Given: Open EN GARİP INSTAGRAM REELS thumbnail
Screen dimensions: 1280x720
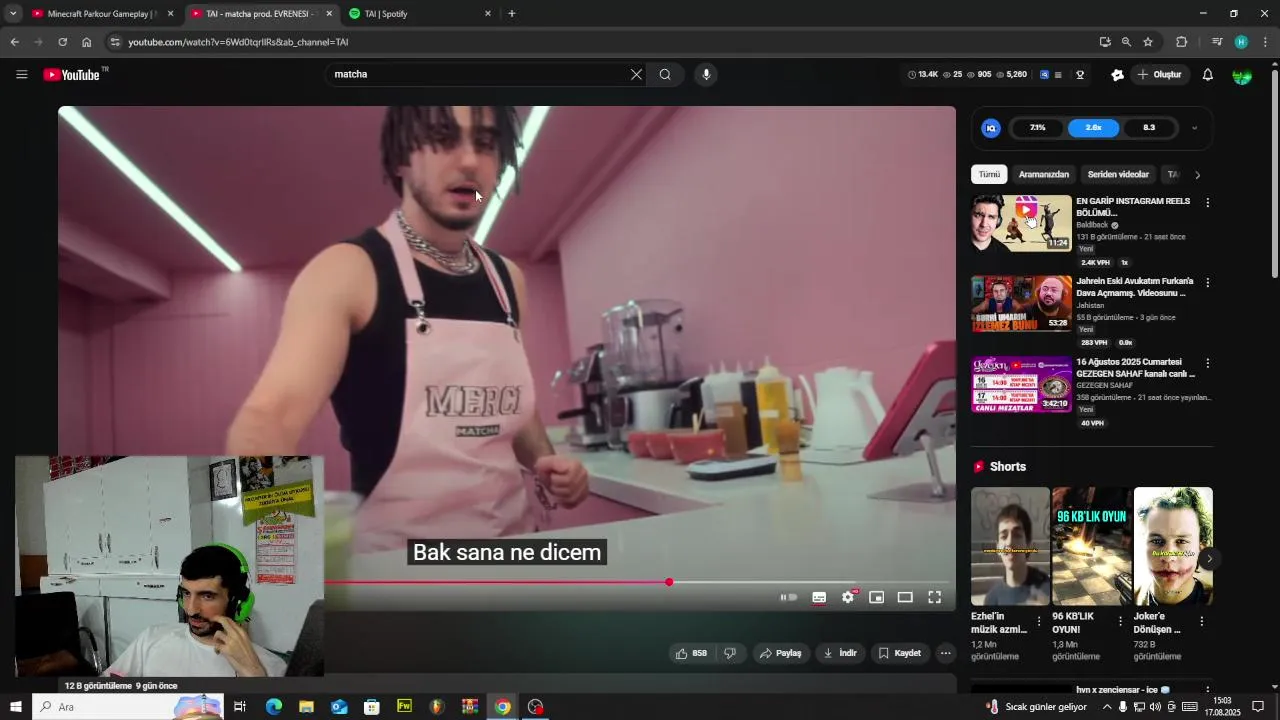Looking at the screenshot, I should click(1021, 223).
